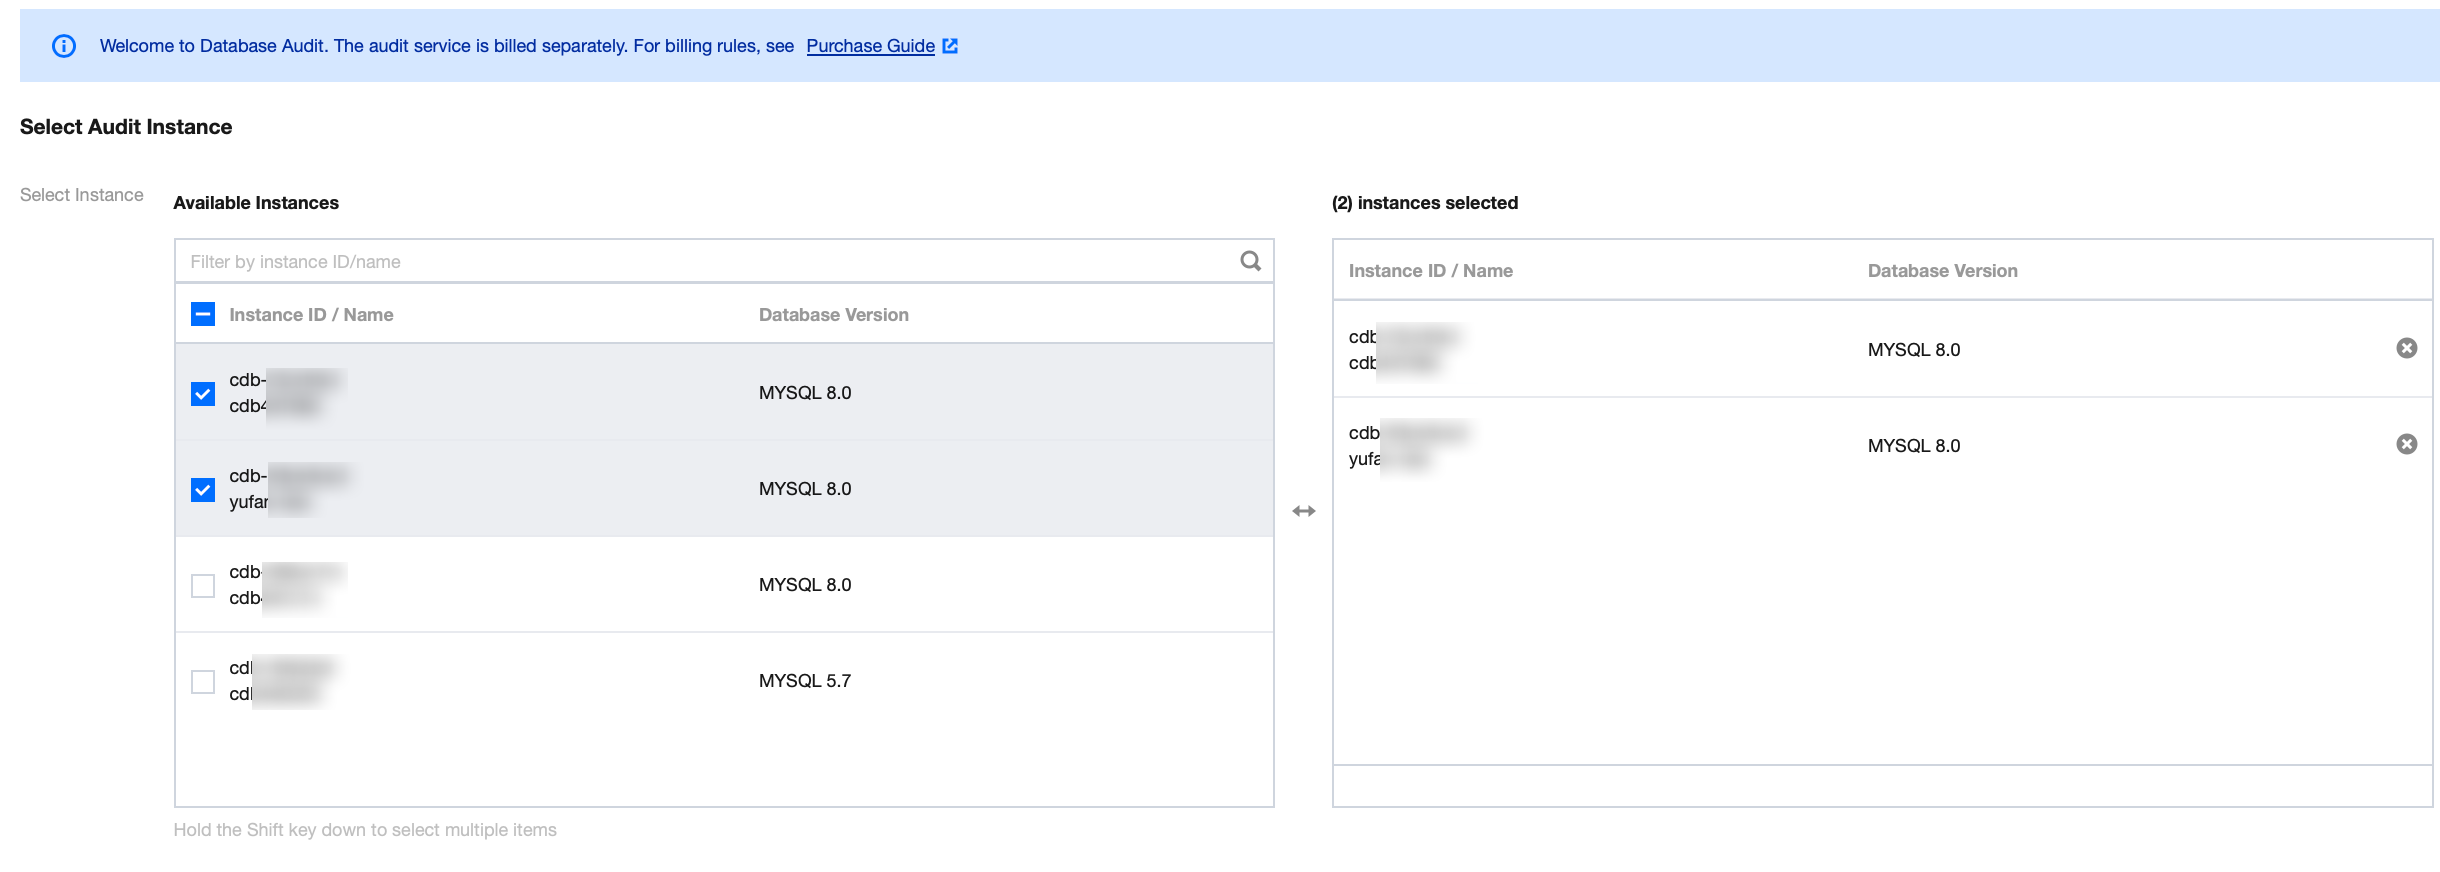The width and height of the screenshot is (2440, 872).
Task: Click Database Version header in available list
Action: [x=833, y=315]
